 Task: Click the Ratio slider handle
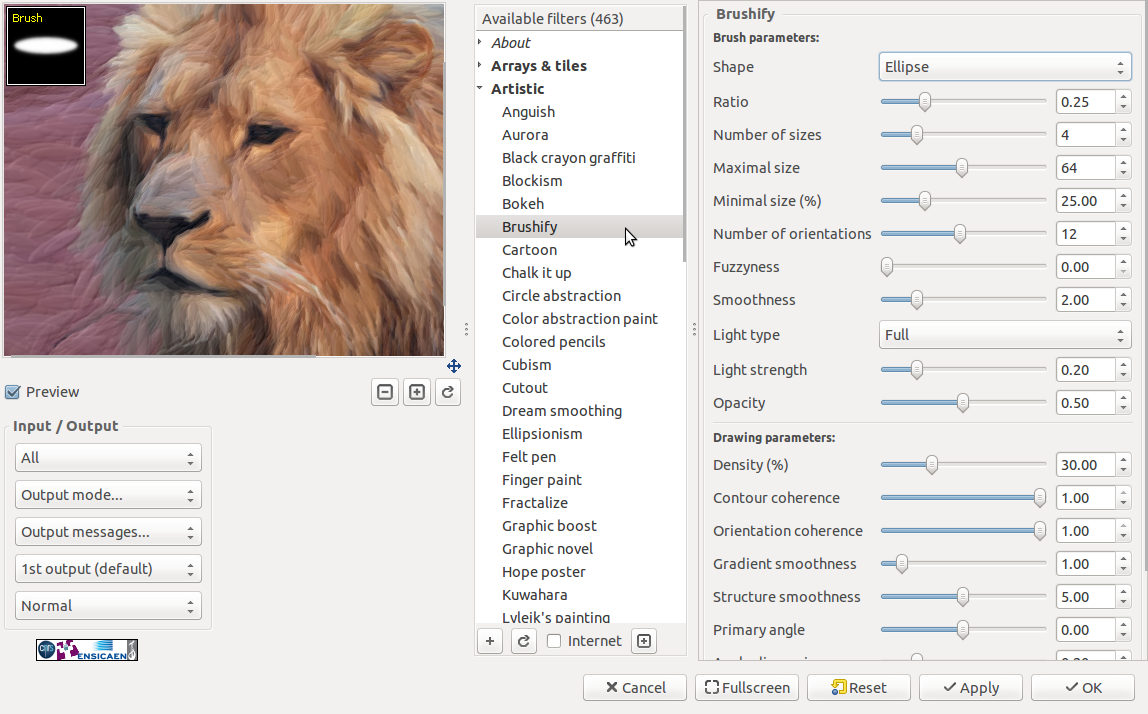(925, 102)
